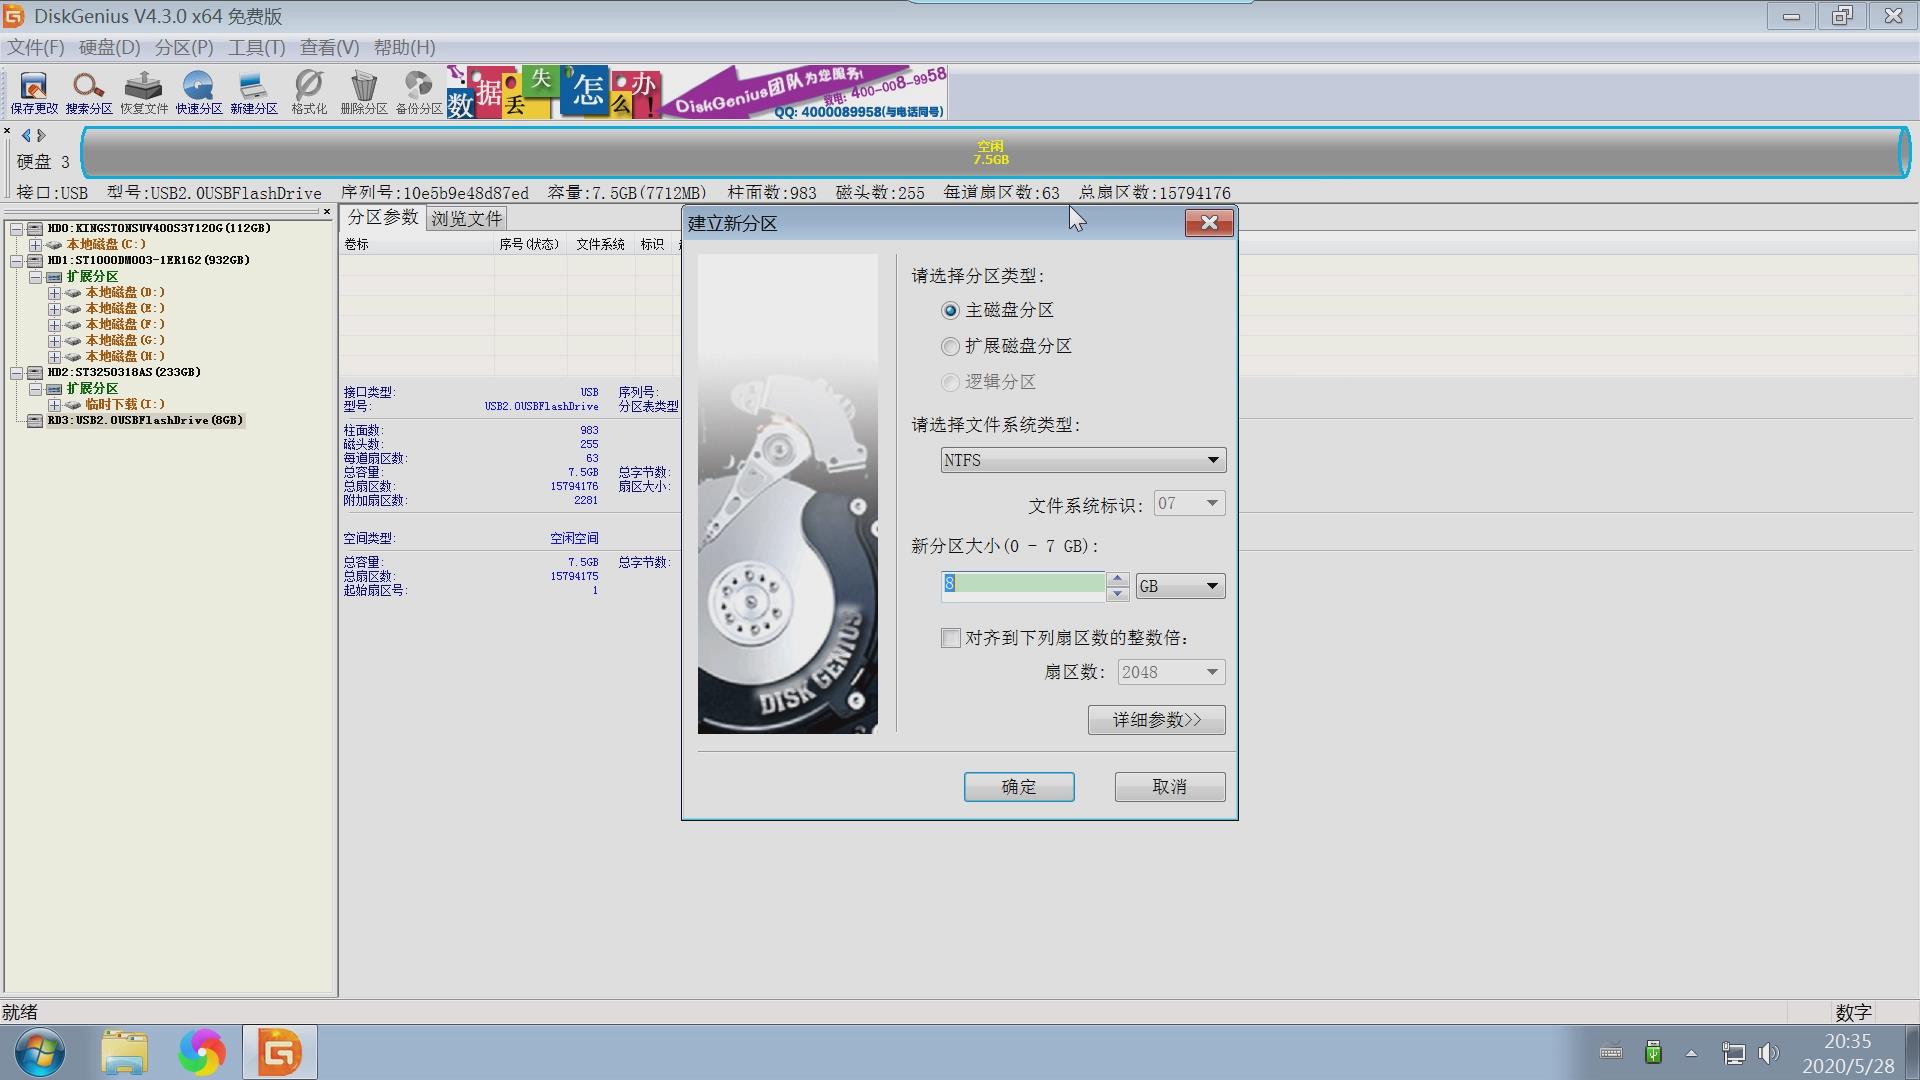Open the 备份分区 (Backup Partition) tool
The width and height of the screenshot is (1920, 1080).
pos(417,92)
